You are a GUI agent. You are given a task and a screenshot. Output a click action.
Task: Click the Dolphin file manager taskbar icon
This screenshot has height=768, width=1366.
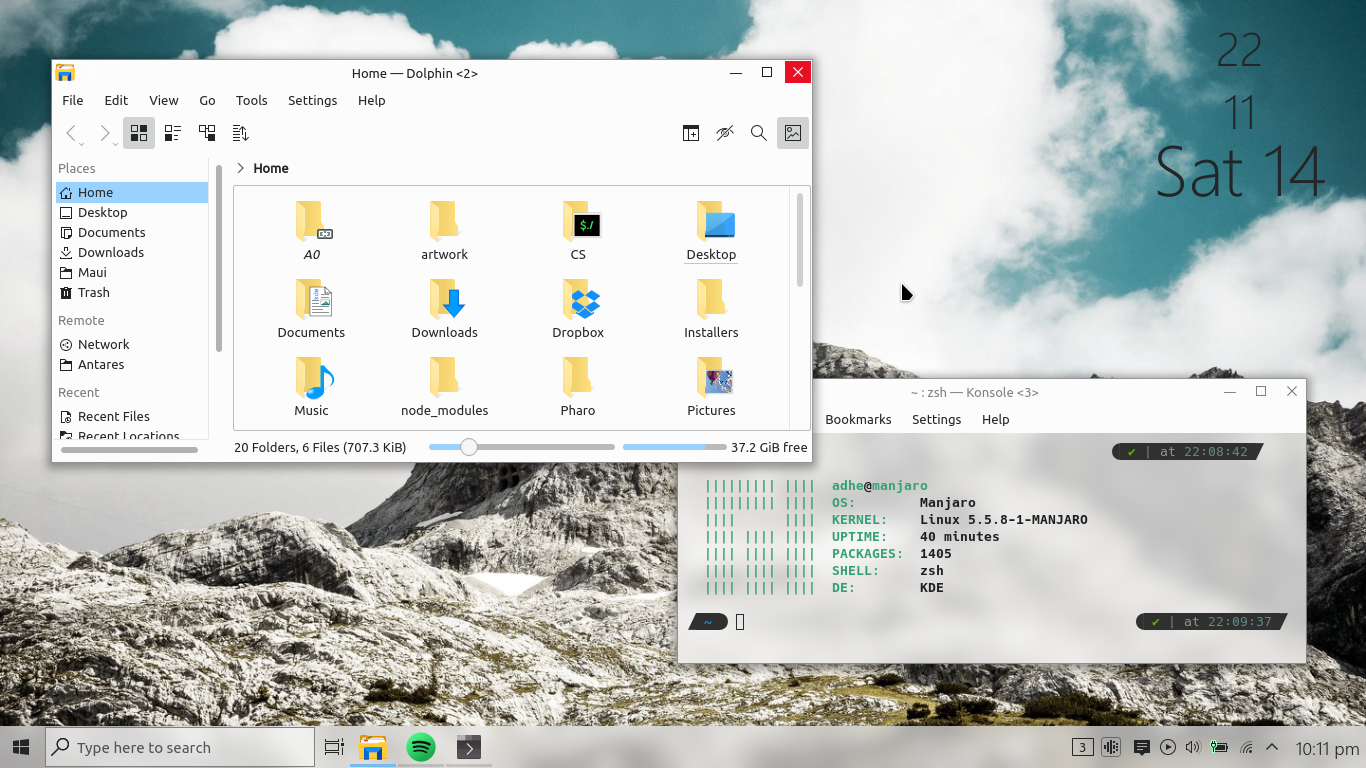(373, 747)
